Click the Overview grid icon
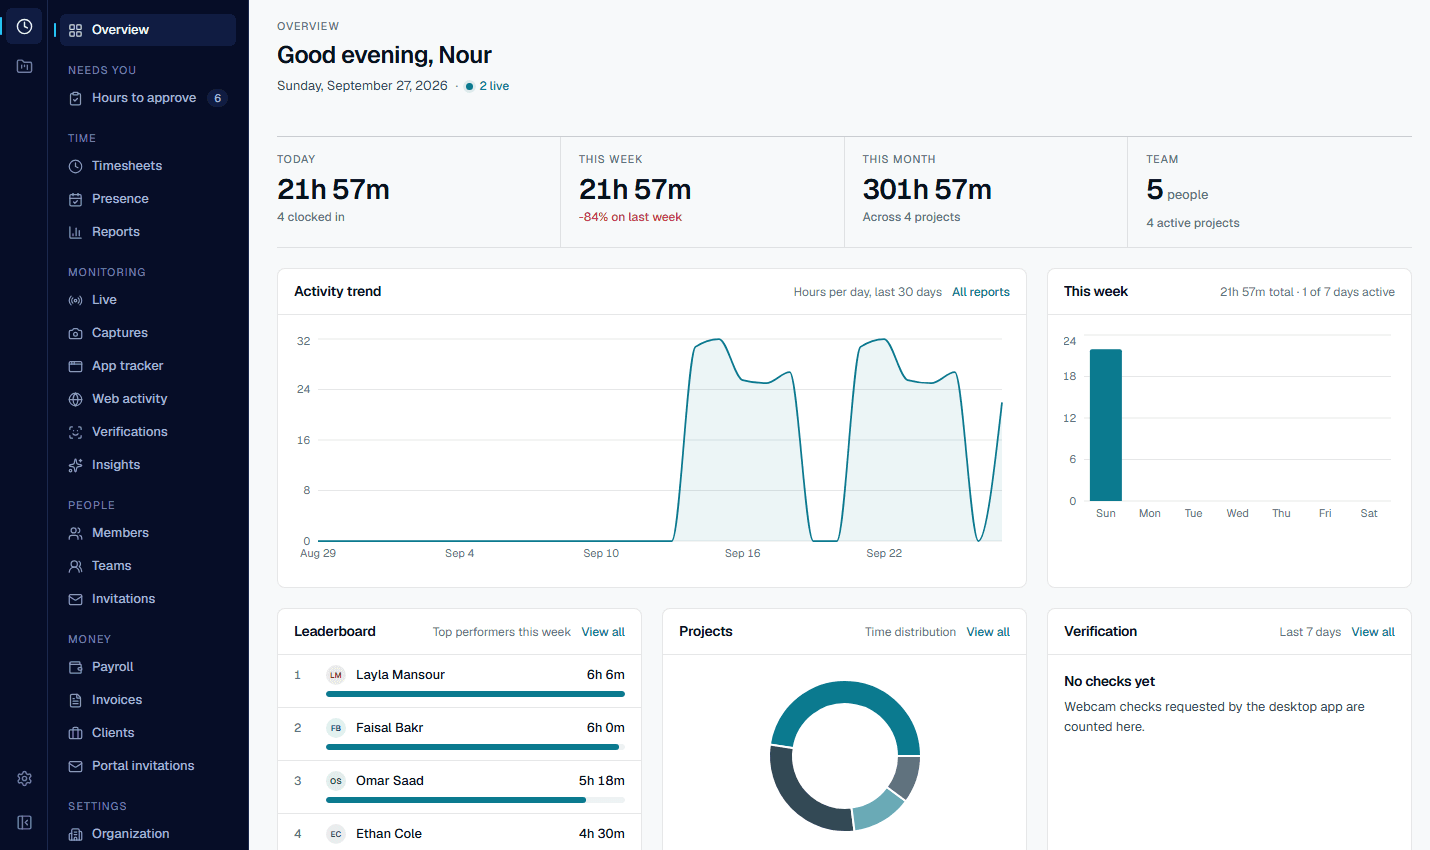The image size is (1430, 850). tap(75, 30)
